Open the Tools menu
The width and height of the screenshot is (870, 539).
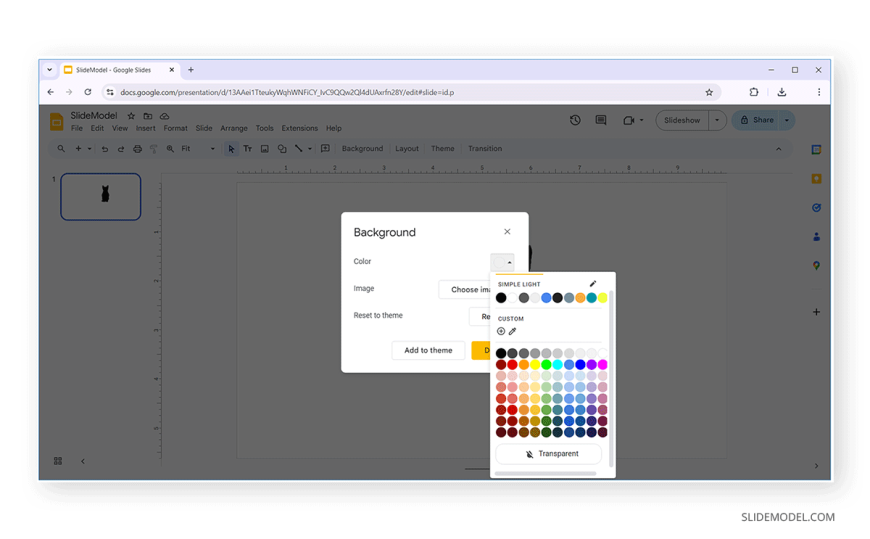tap(265, 128)
